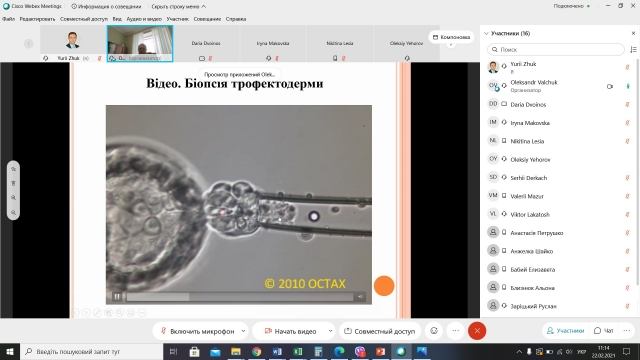
Task: Collapse the Участники (16) panel
Action: (x=486, y=33)
